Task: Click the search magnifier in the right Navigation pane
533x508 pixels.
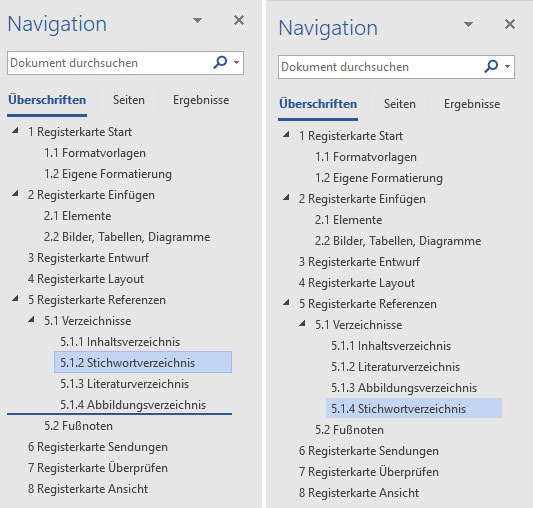Action: point(491,67)
